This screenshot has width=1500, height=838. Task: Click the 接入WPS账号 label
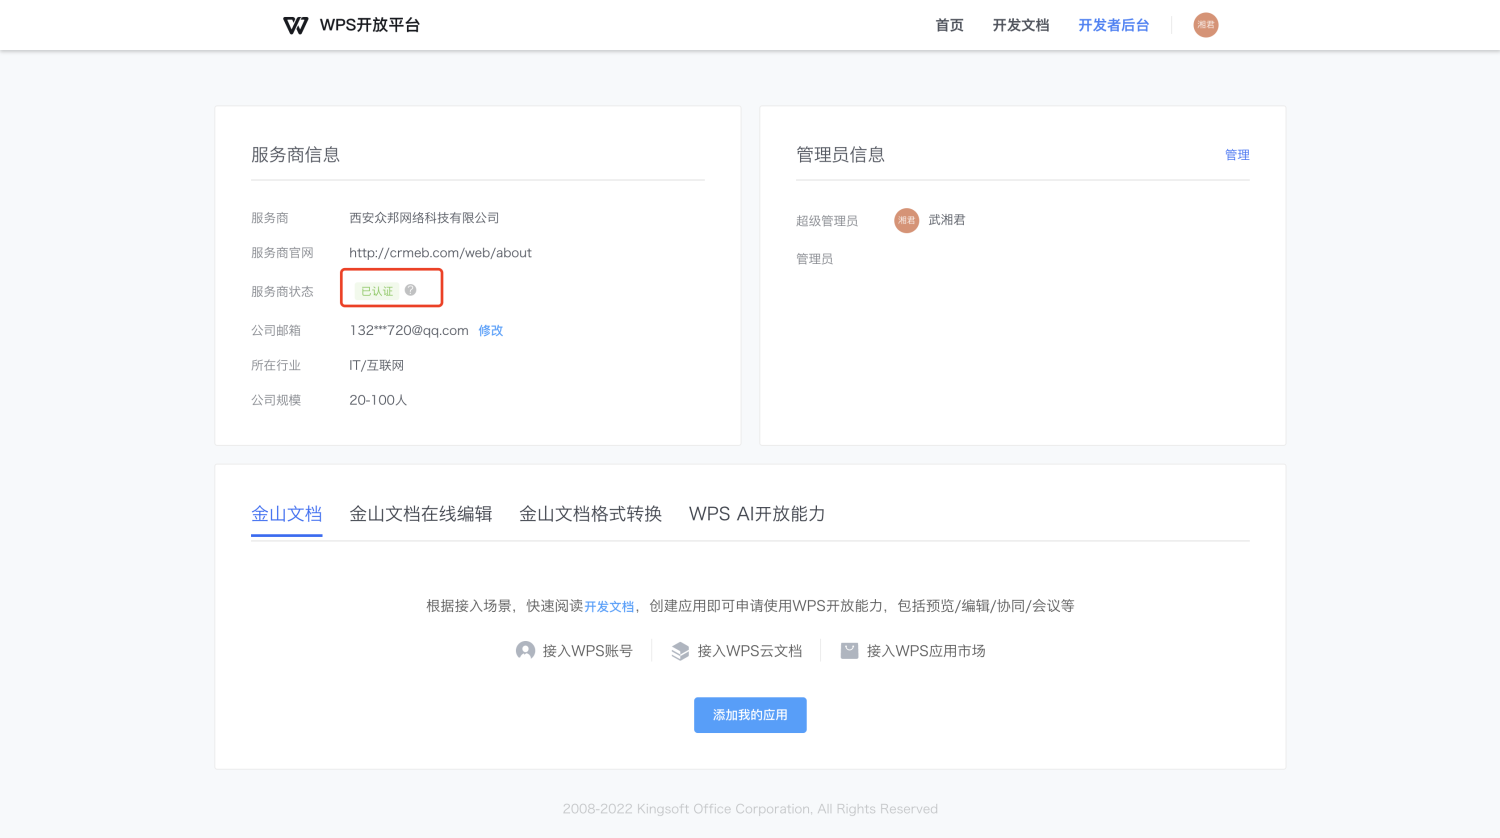pyautogui.click(x=588, y=651)
